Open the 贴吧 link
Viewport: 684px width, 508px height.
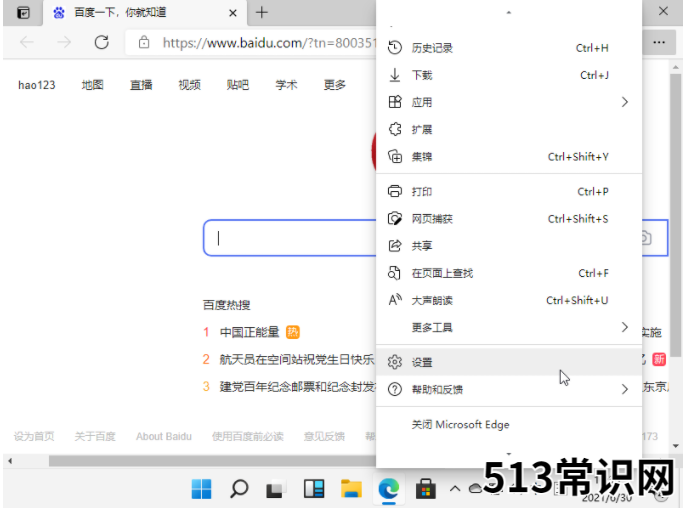(x=238, y=85)
